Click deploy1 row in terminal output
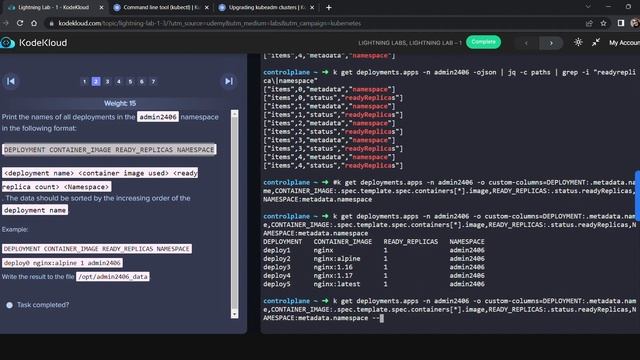Viewport: 640px width, 360px height. [x=373, y=250]
